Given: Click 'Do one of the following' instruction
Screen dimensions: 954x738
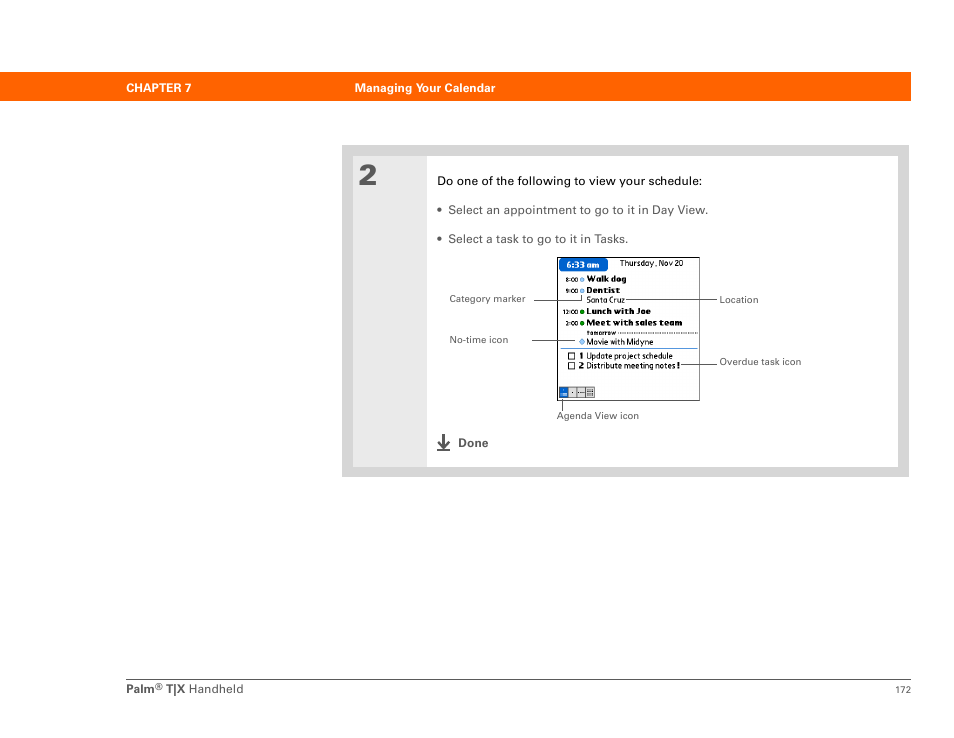Looking at the screenshot, I should 569,181.
